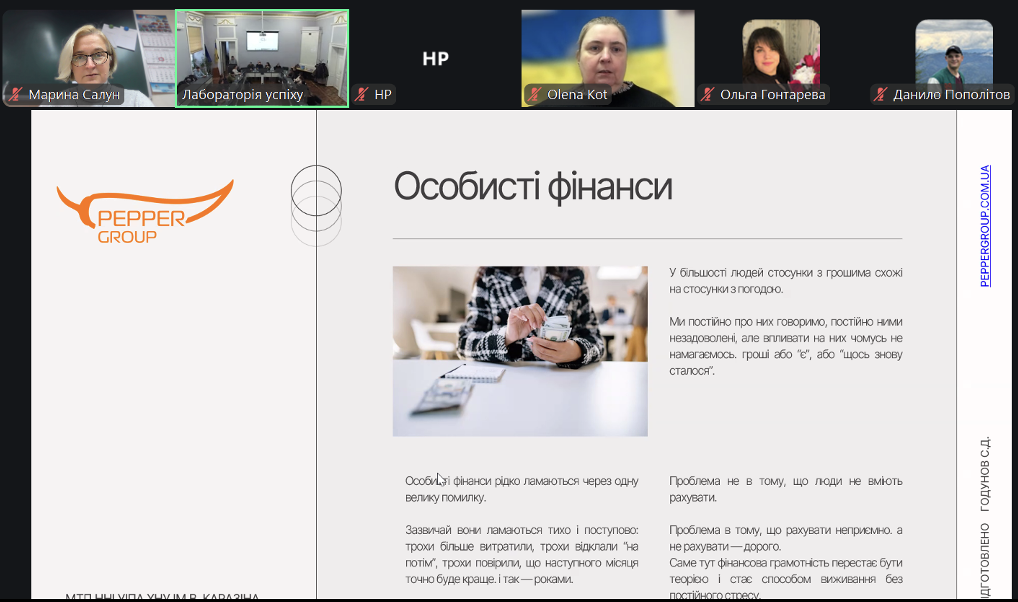Click the paragraph starting with Проблема не в тому
This screenshot has height=602, width=1018.
click(785, 489)
